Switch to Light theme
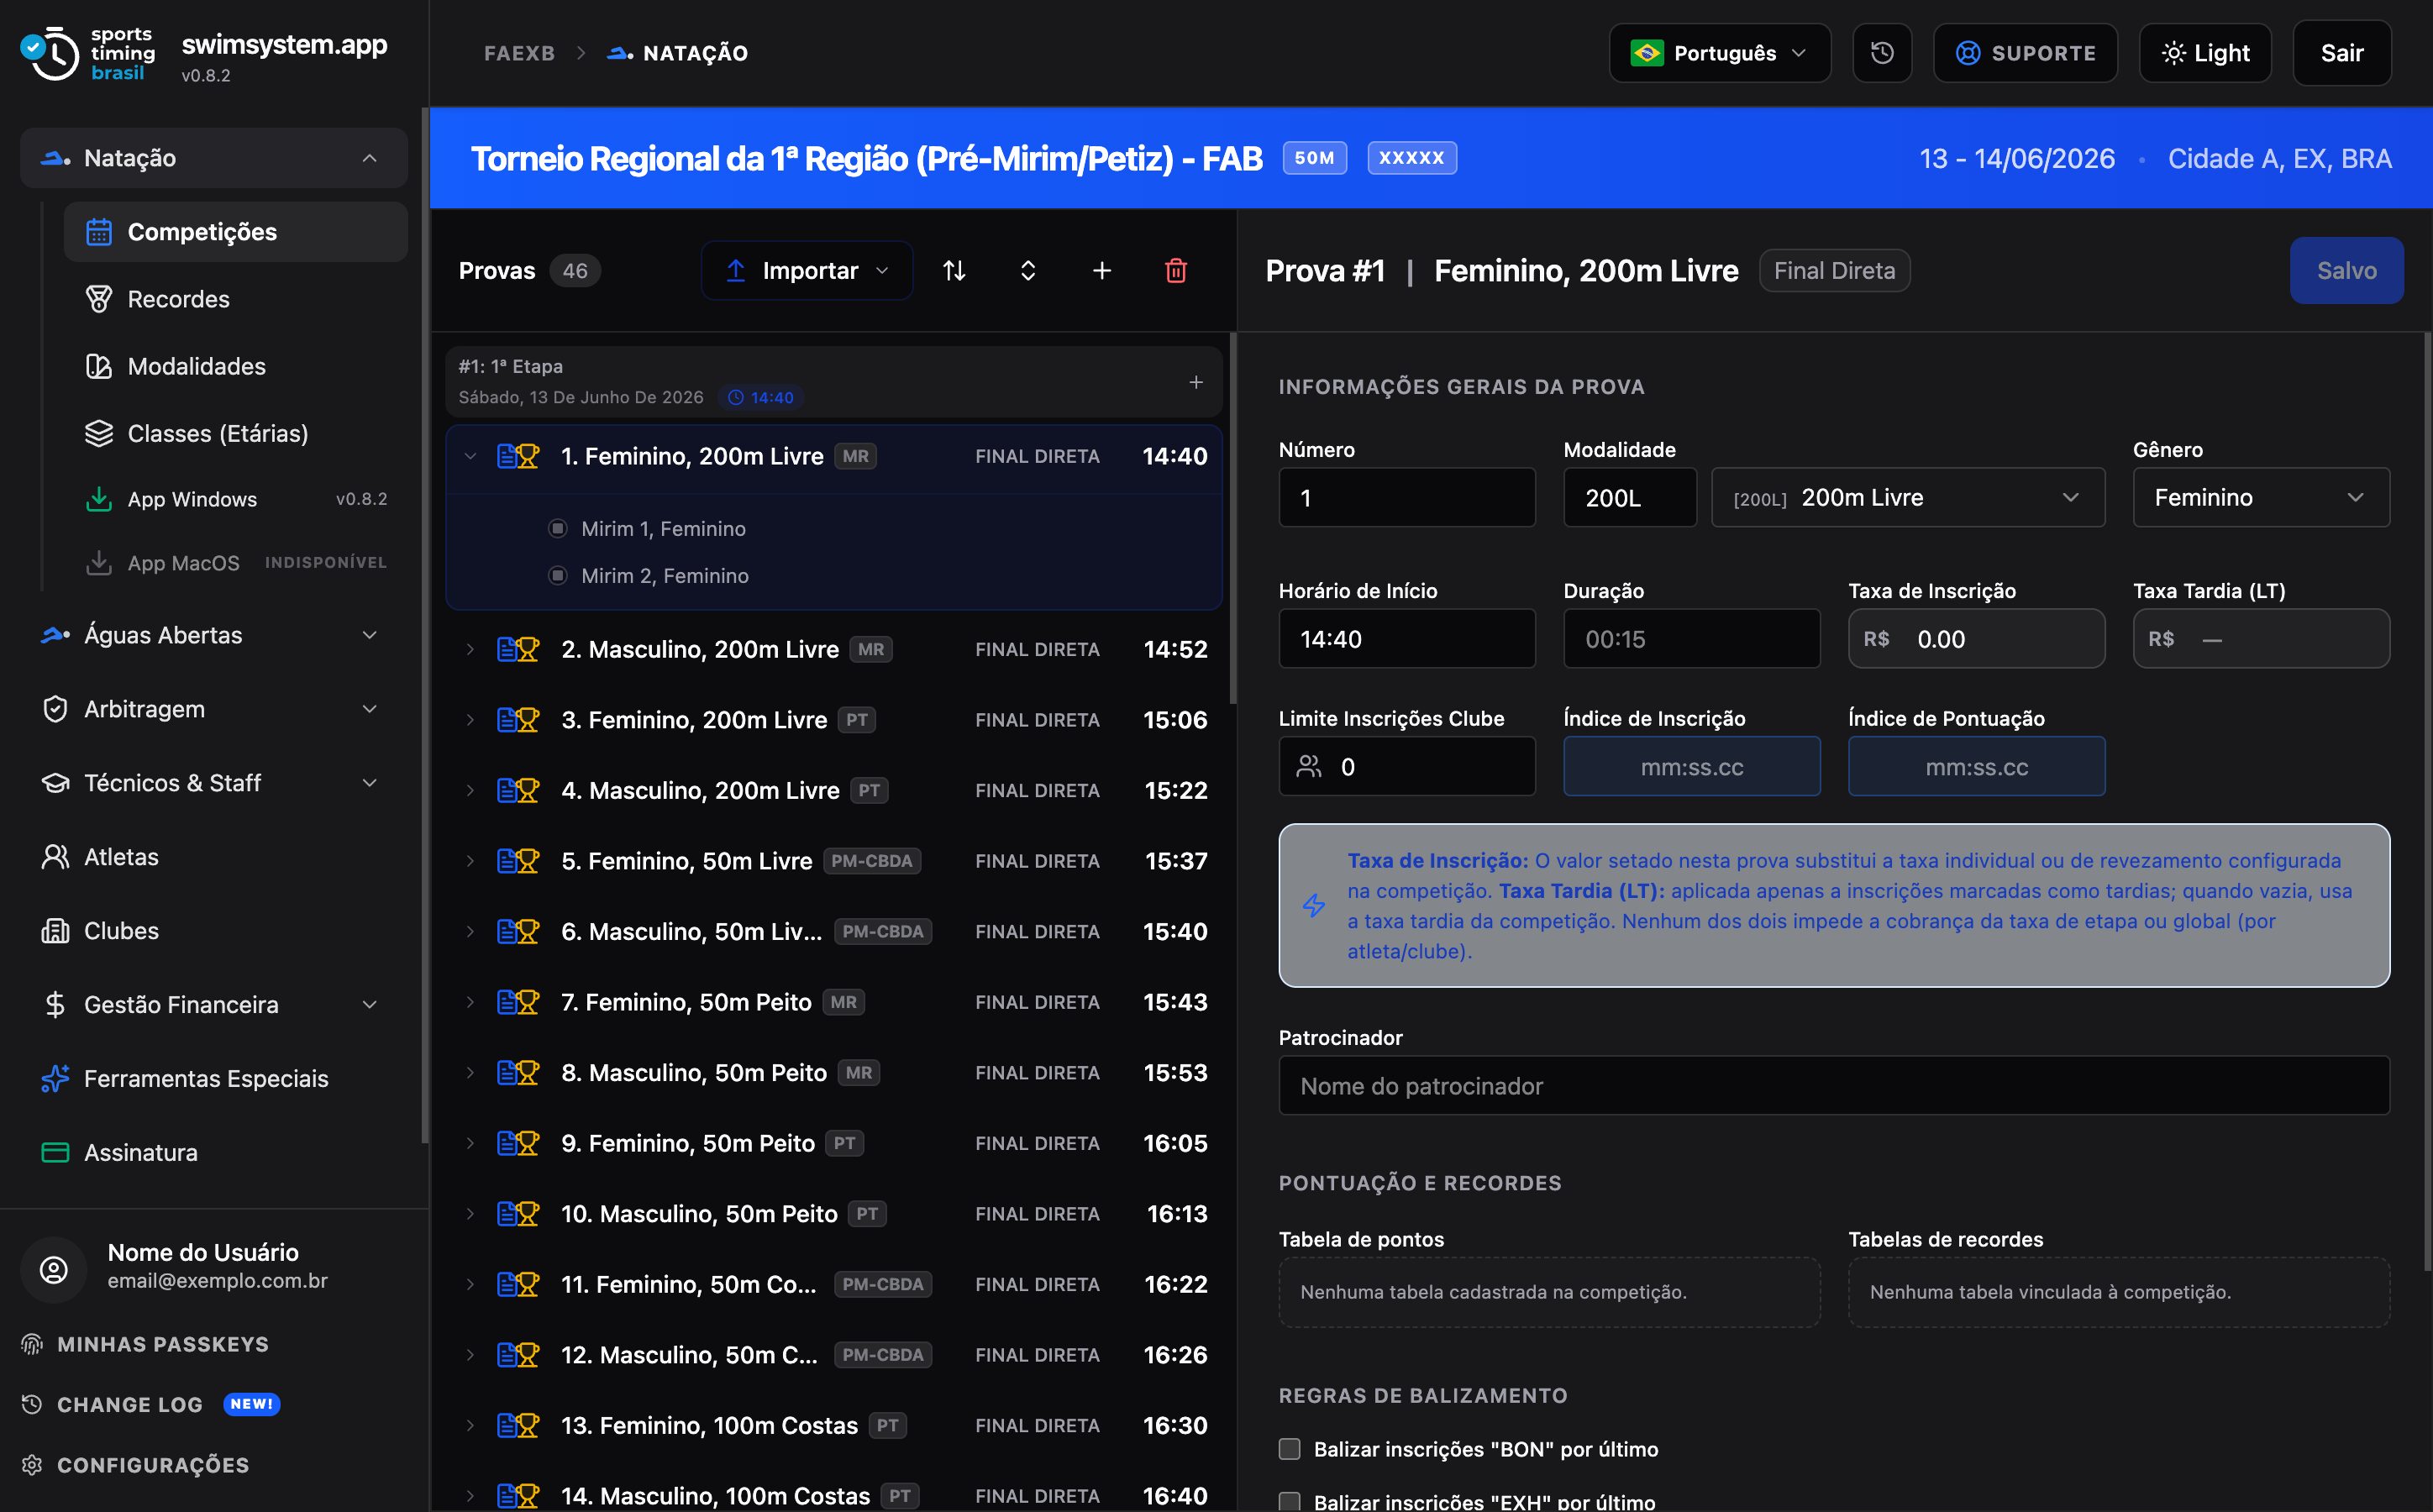This screenshot has width=2433, height=1512. click(x=2205, y=53)
